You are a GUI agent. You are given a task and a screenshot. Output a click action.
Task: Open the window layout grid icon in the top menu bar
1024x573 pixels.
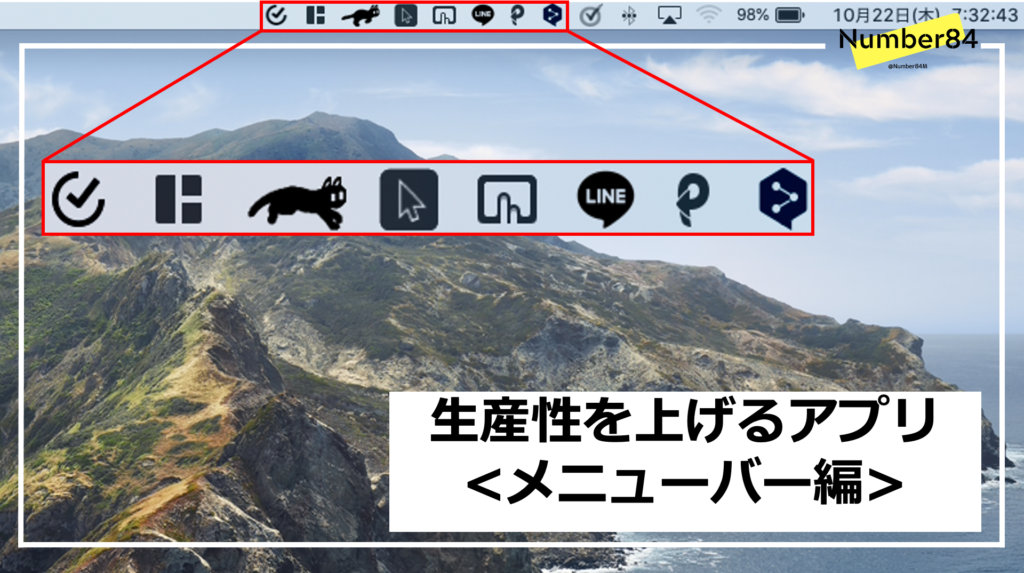pos(315,15)
